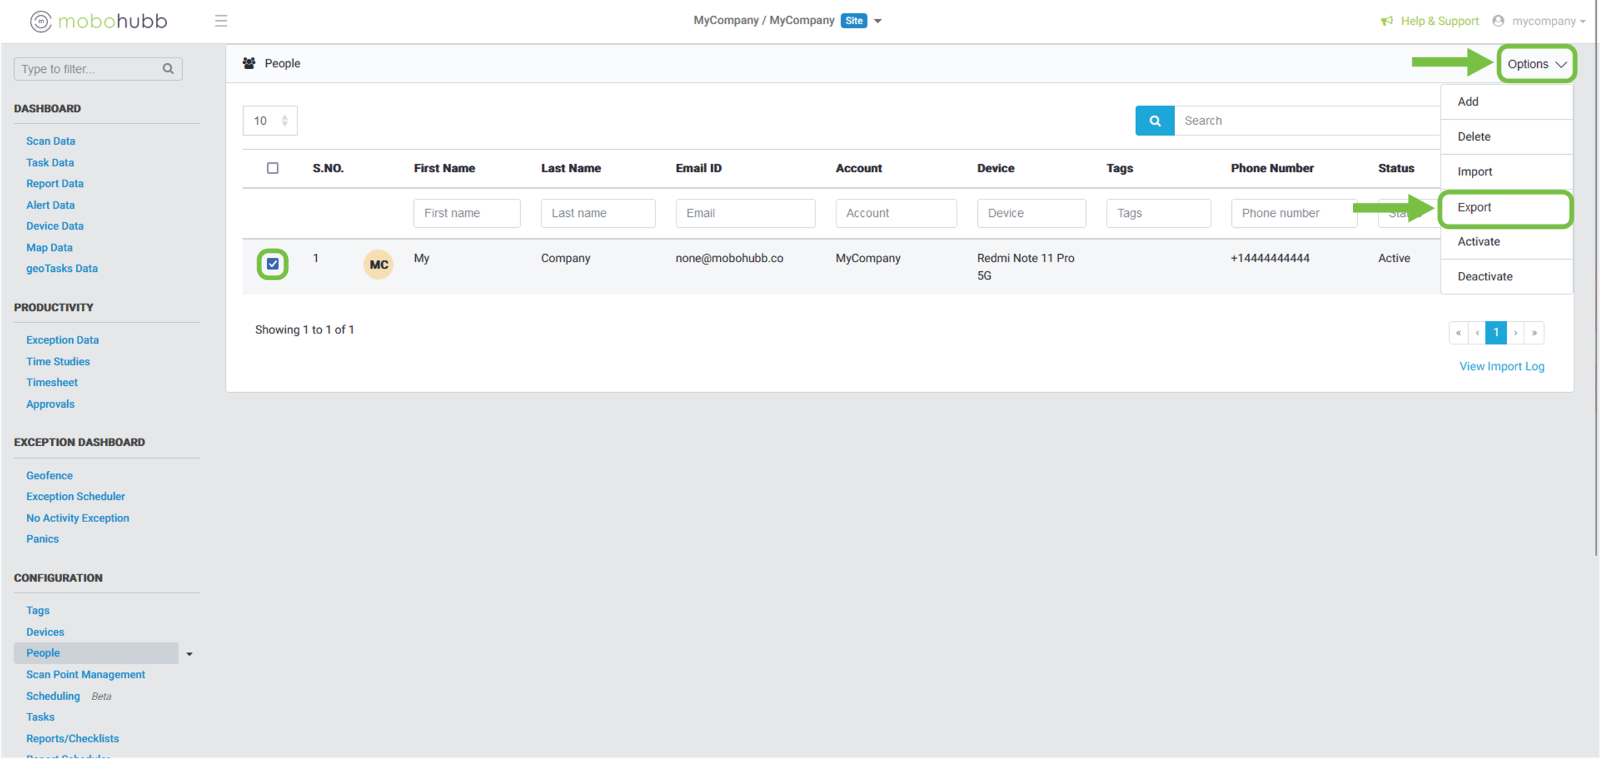Click the Help & Support megaphone icon
The width and height of the screenshot is (1600, 759).
pyautogui.click(x=1387, y=21)
